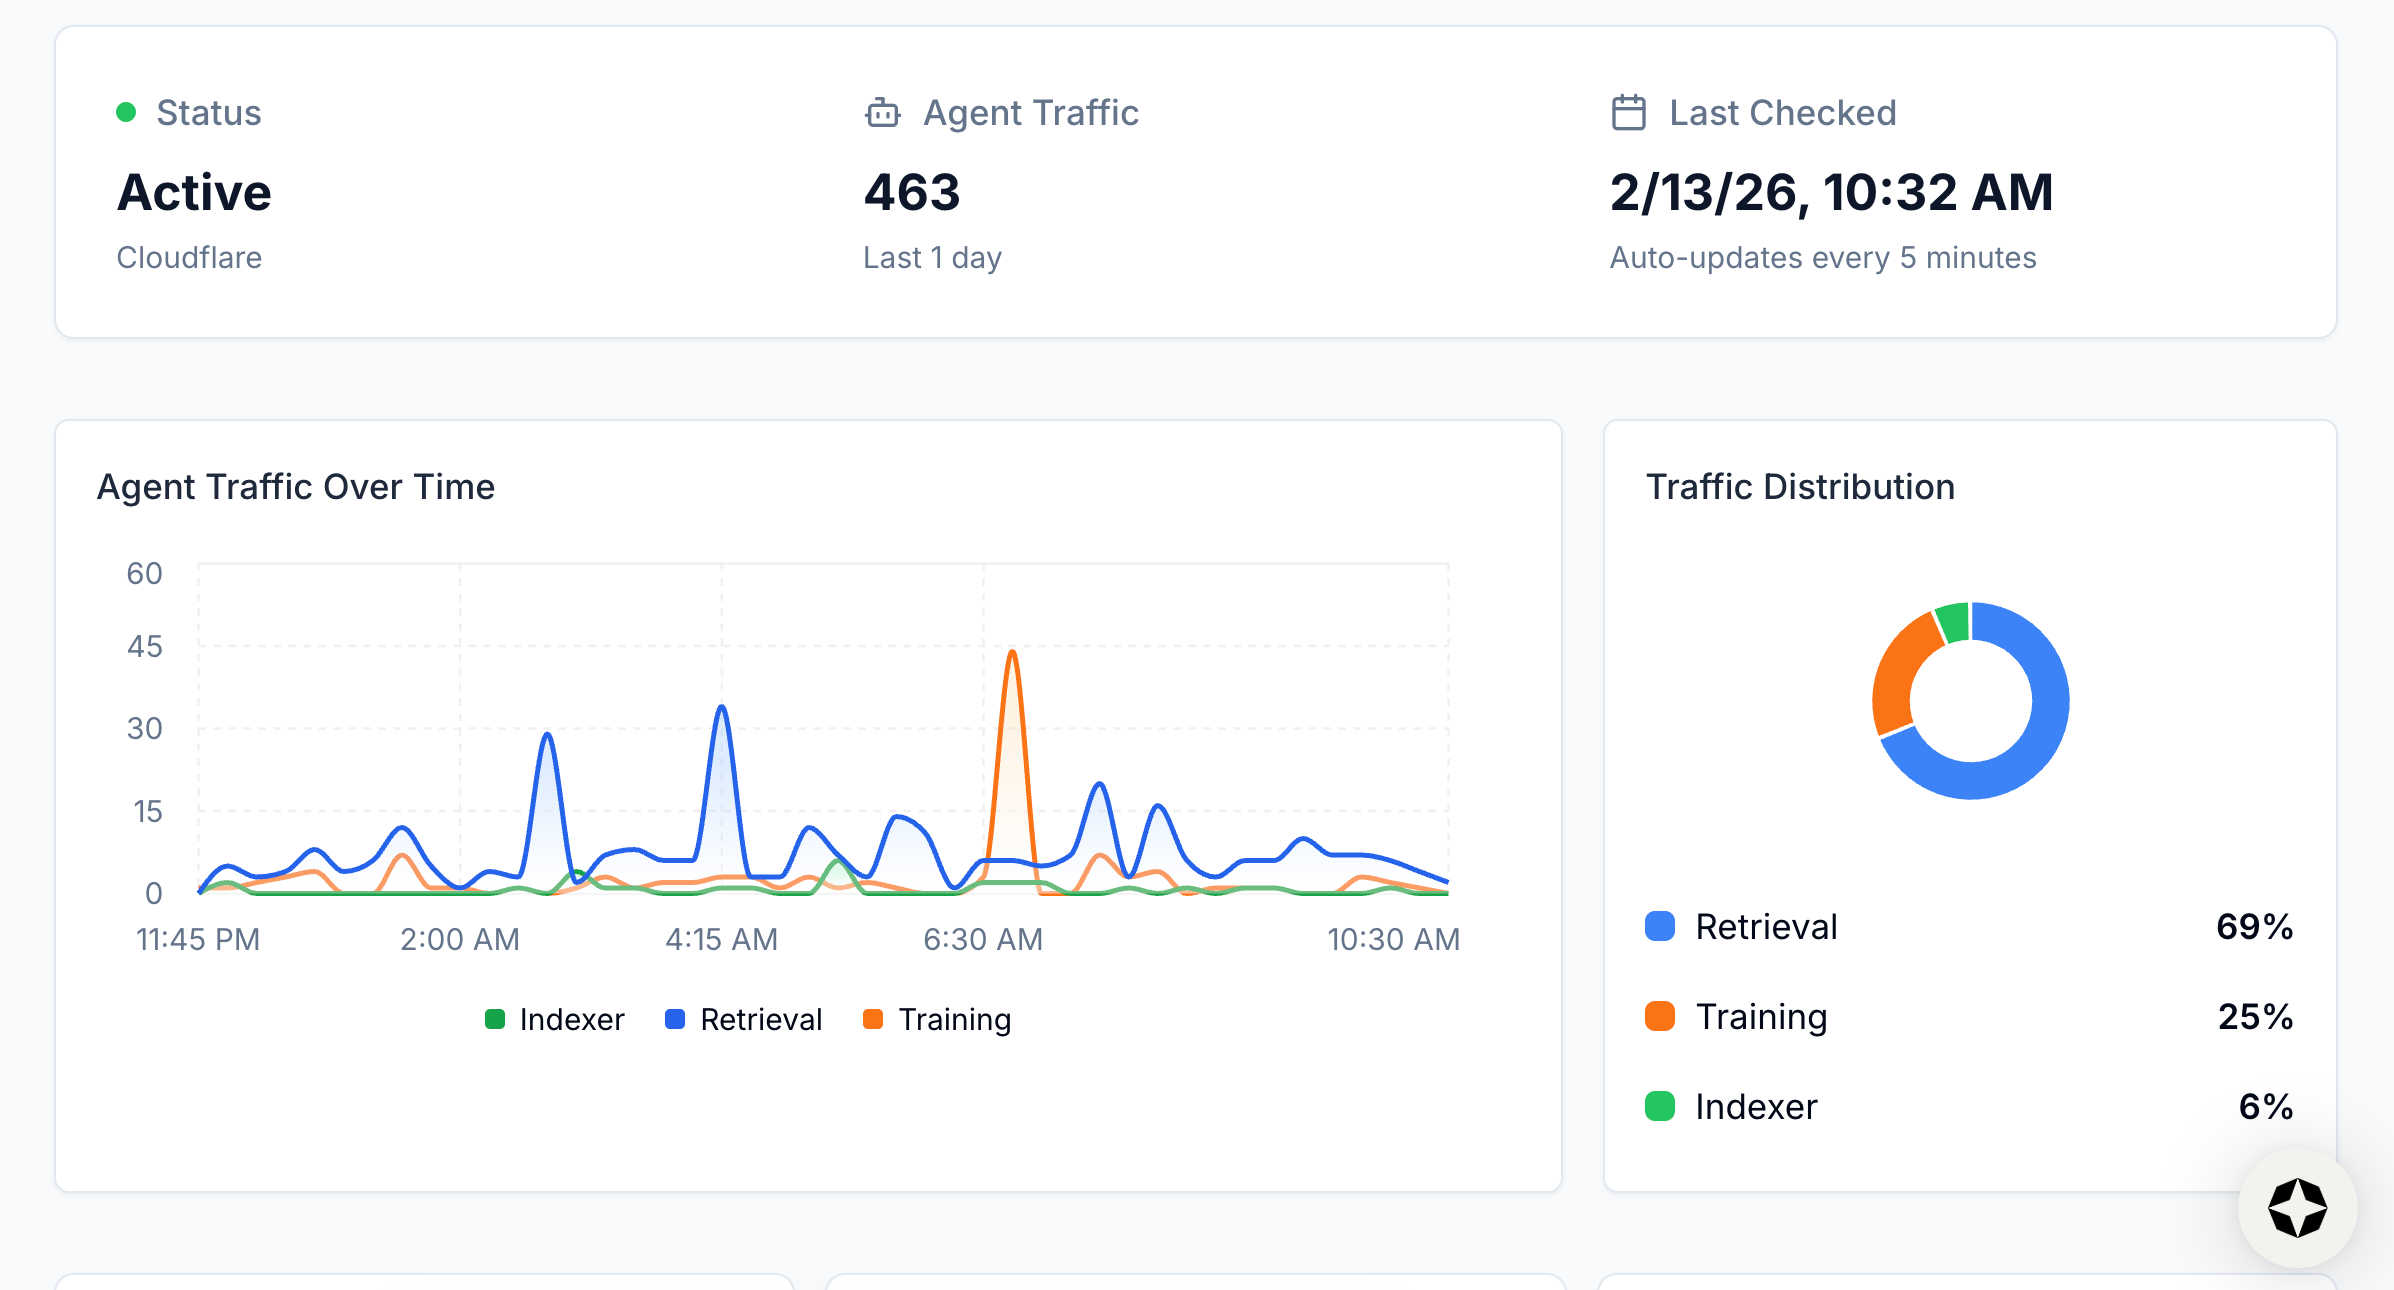Click the Agent Traffic Over Time title
Viewport: 2394px width, 1290px height.
(296, 487)
